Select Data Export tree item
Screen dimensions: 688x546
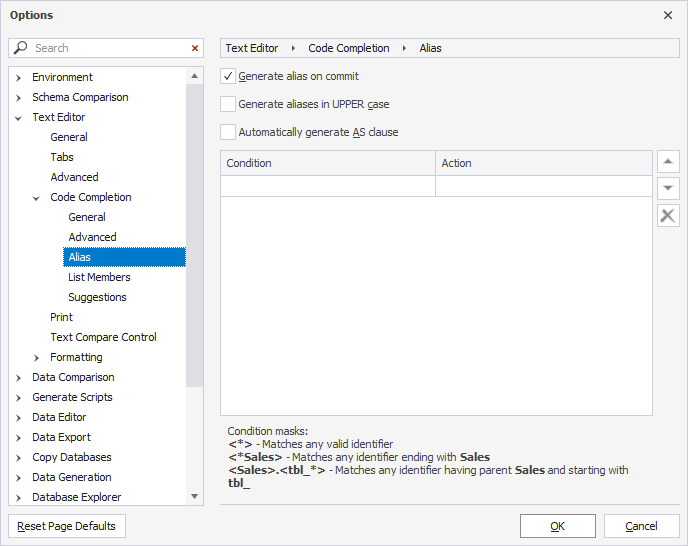[x=61, y=437]
